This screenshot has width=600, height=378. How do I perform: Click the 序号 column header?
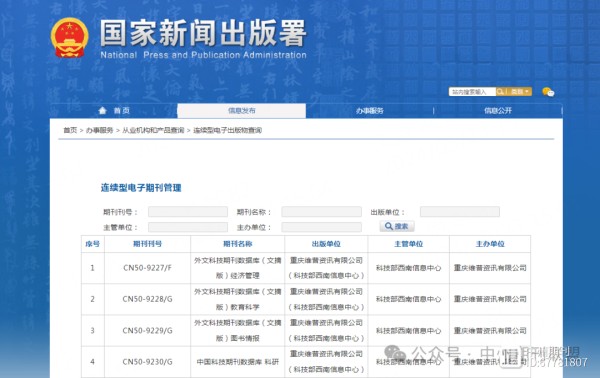point(93,244)
